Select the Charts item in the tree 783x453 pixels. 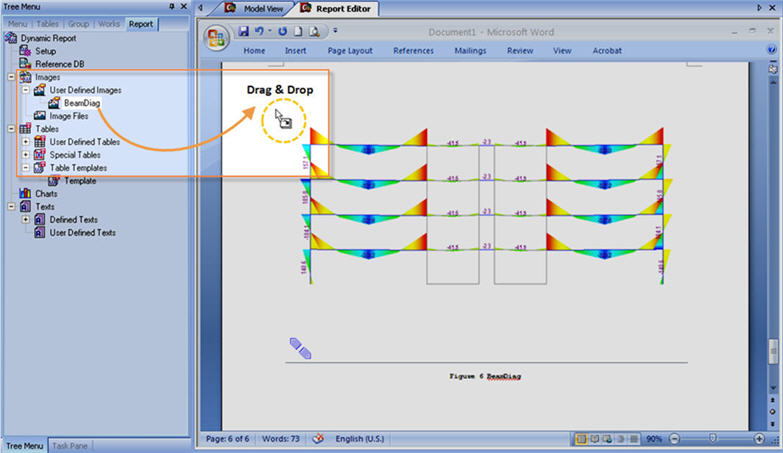45,193
